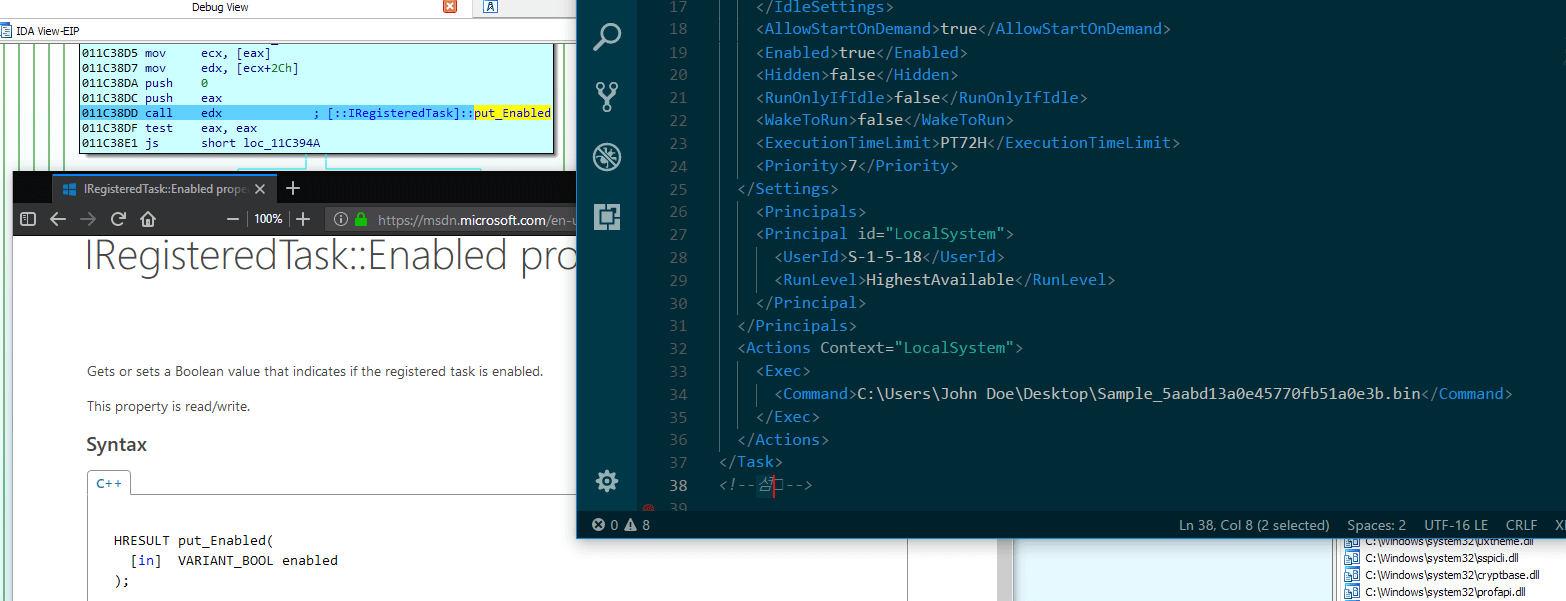Click the mov edx, [ecx+2Ch] instruction
Viewport: 1566px width, 601px height.
coord(190,68)
